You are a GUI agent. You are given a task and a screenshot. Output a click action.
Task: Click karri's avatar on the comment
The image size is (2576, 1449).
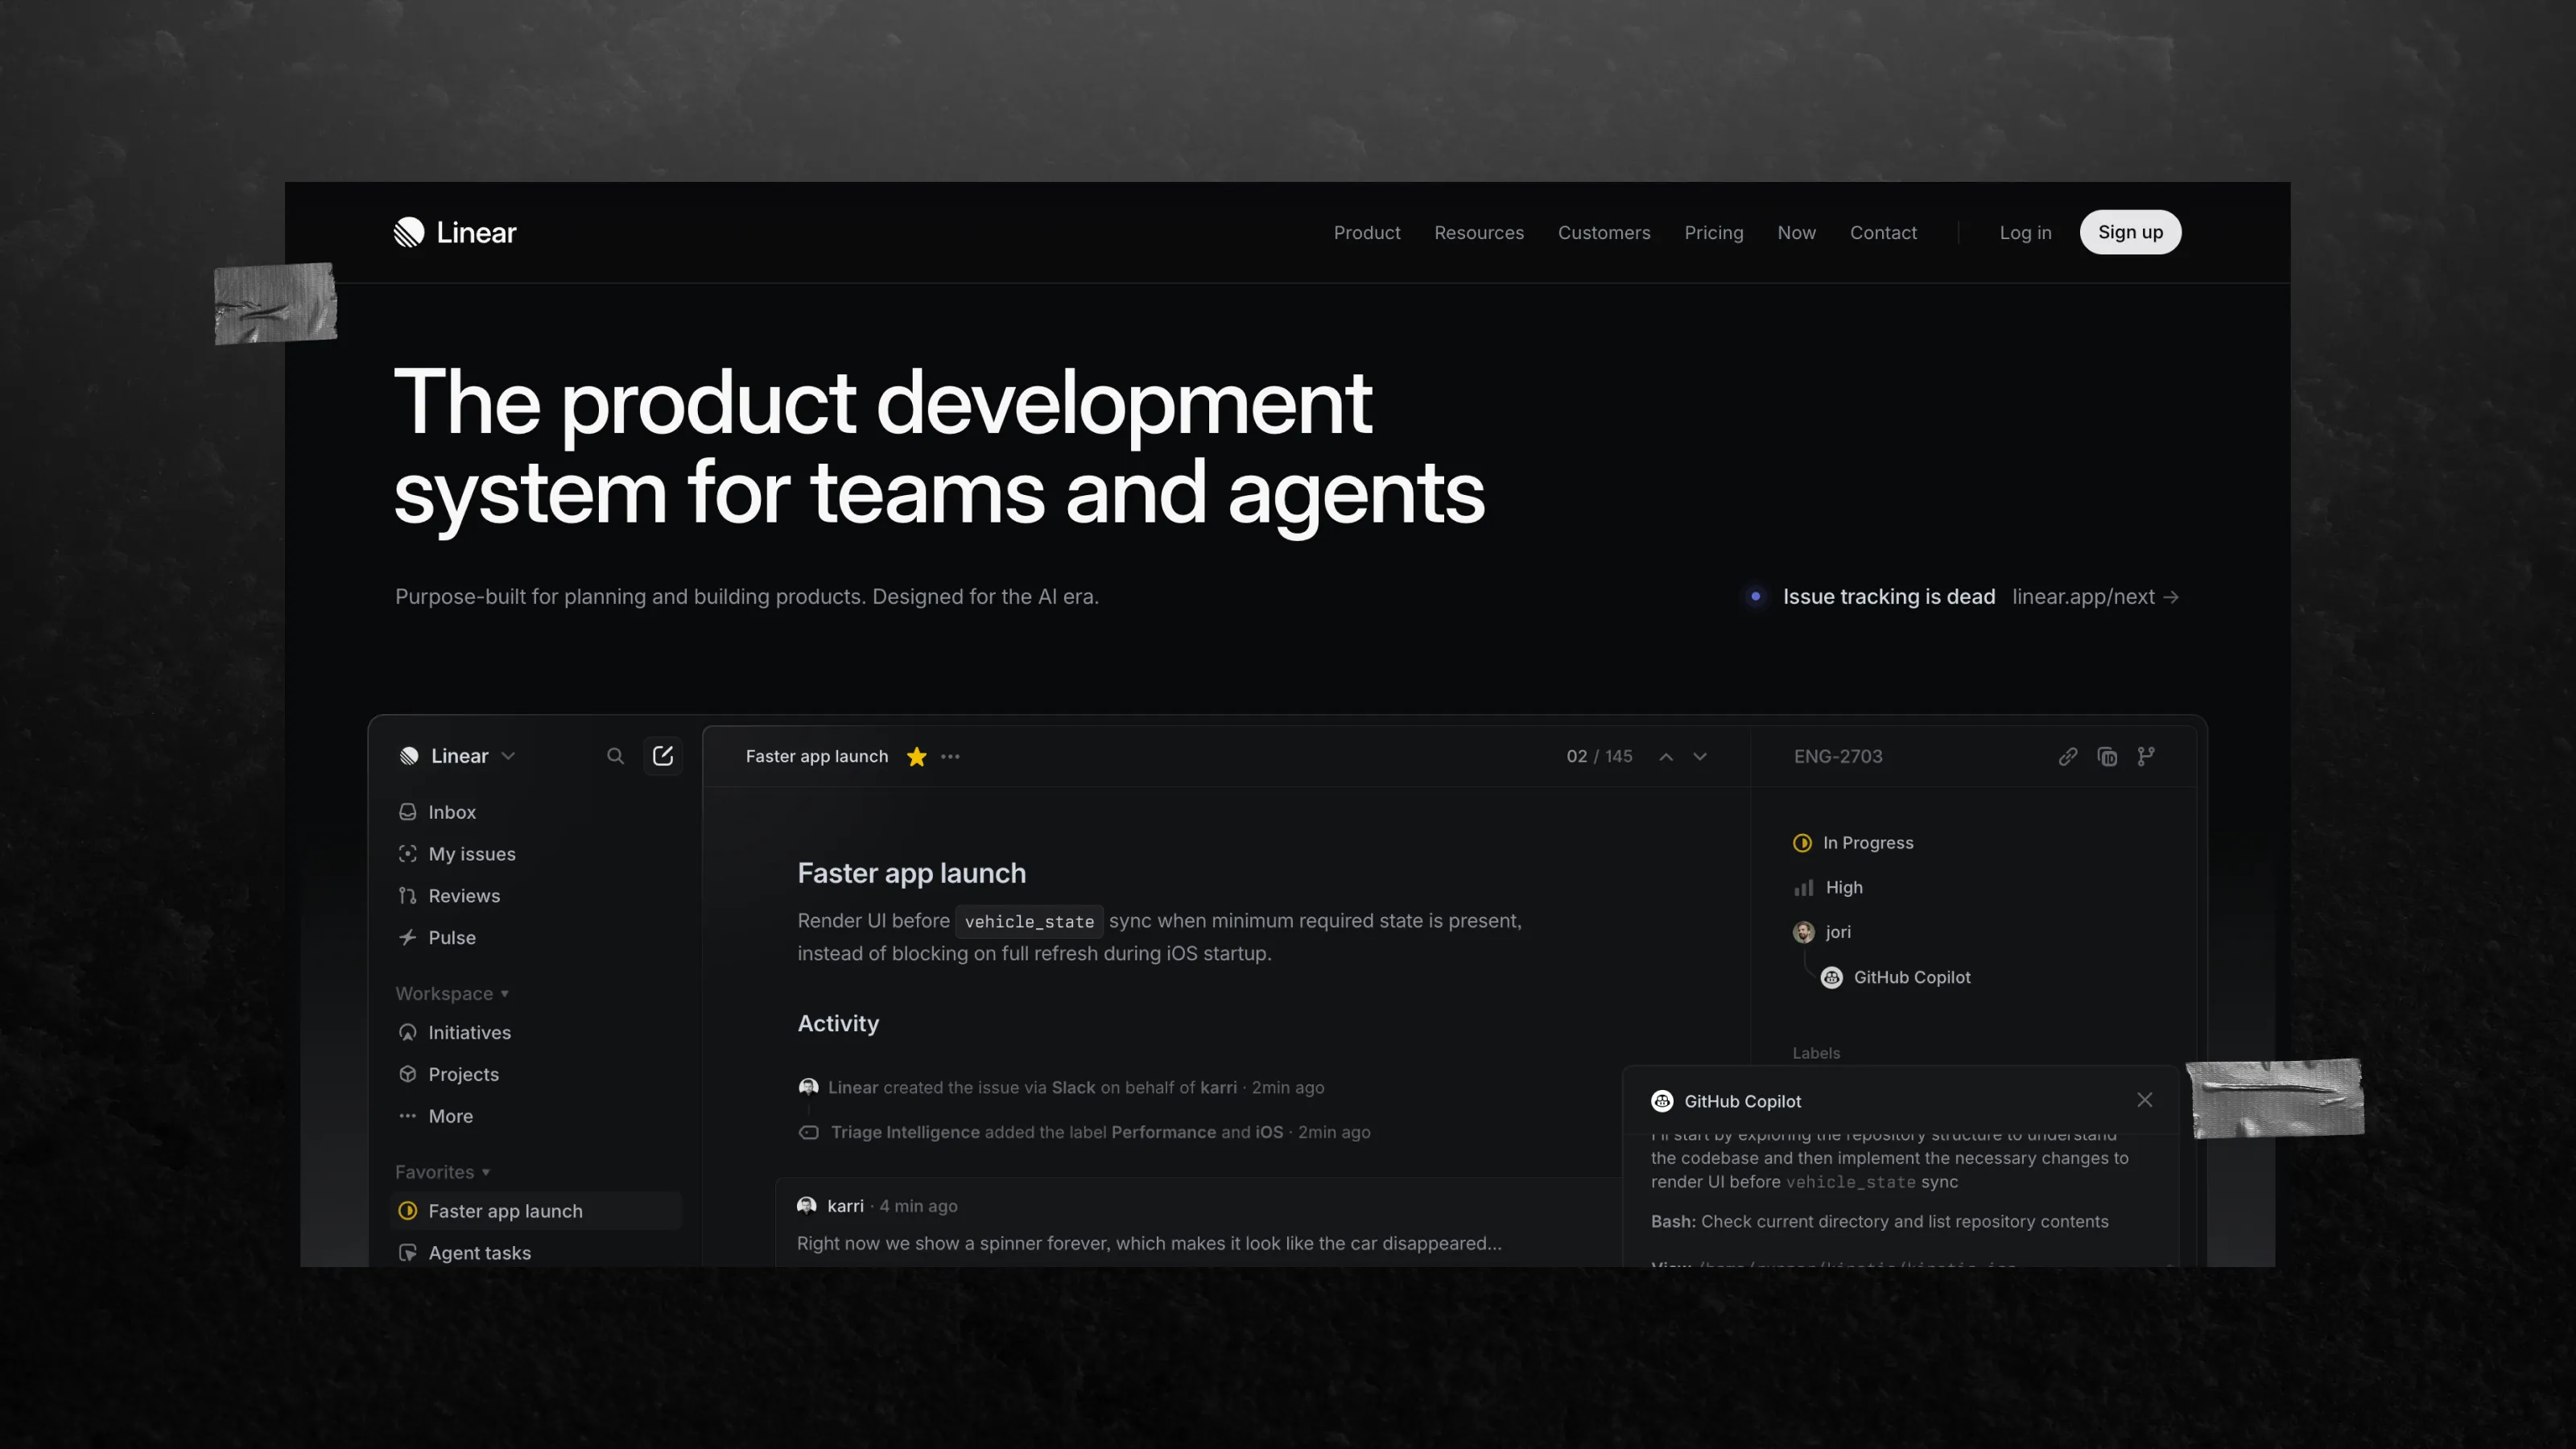click(x=807, y=1205)
